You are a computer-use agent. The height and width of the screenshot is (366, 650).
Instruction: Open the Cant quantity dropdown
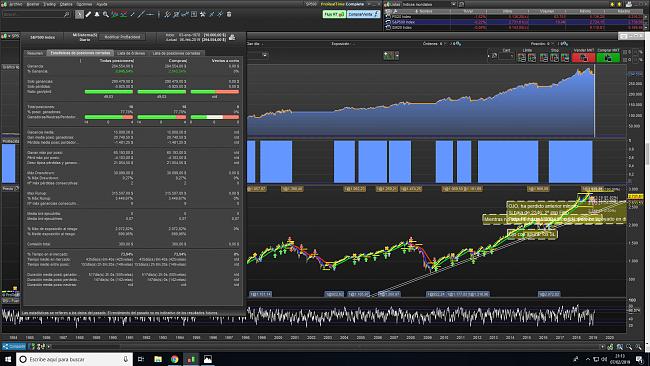click(506, 56)
